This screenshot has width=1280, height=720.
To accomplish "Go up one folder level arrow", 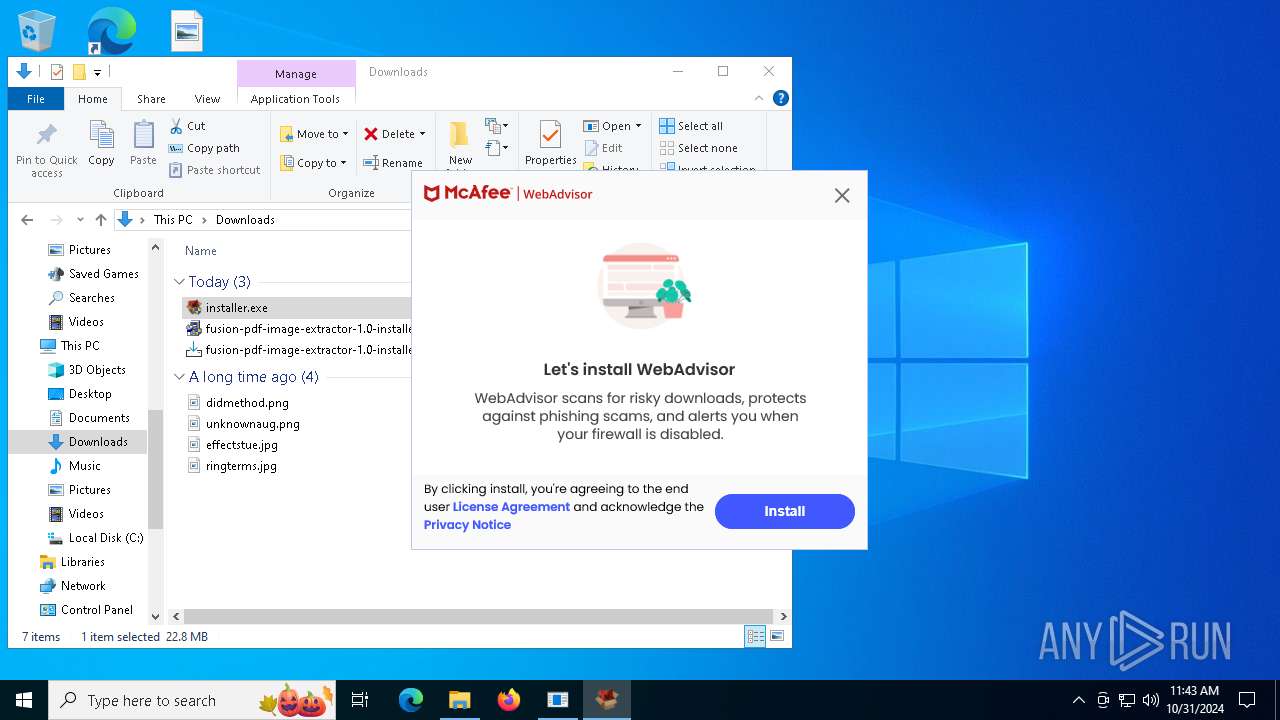I will [100, 220].
